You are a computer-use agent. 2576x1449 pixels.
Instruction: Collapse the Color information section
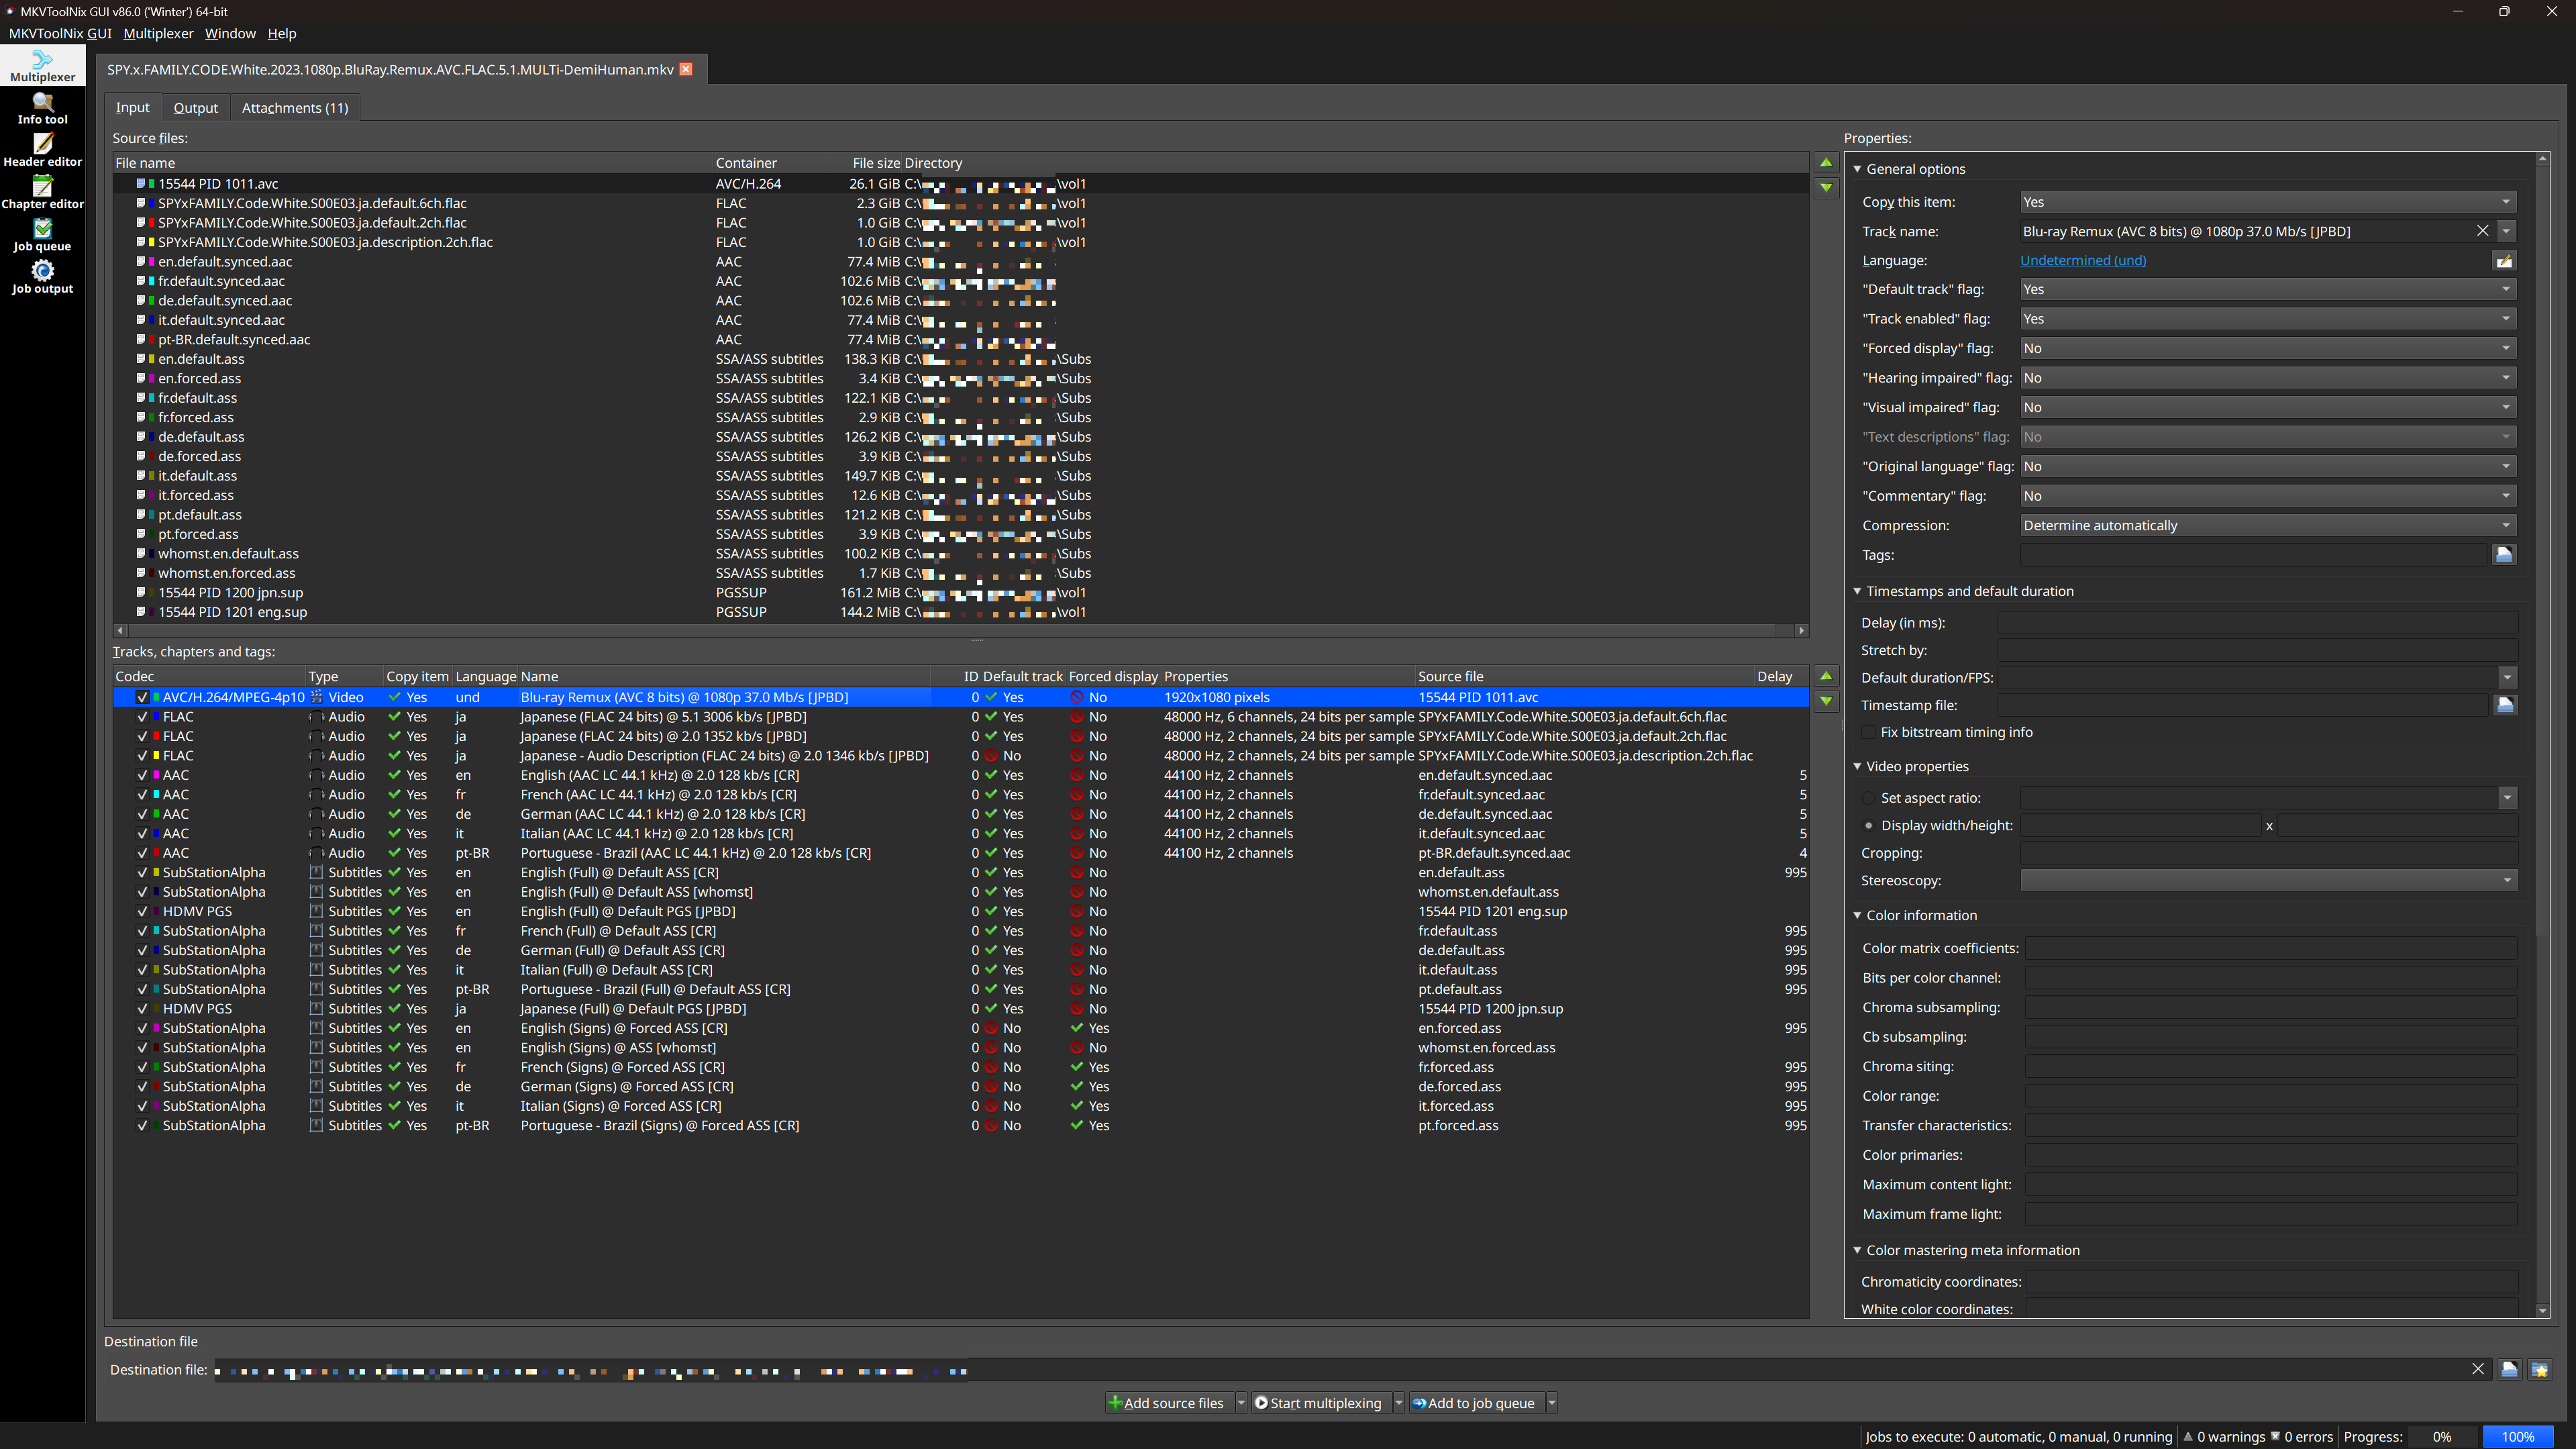tap(1857, 915)
